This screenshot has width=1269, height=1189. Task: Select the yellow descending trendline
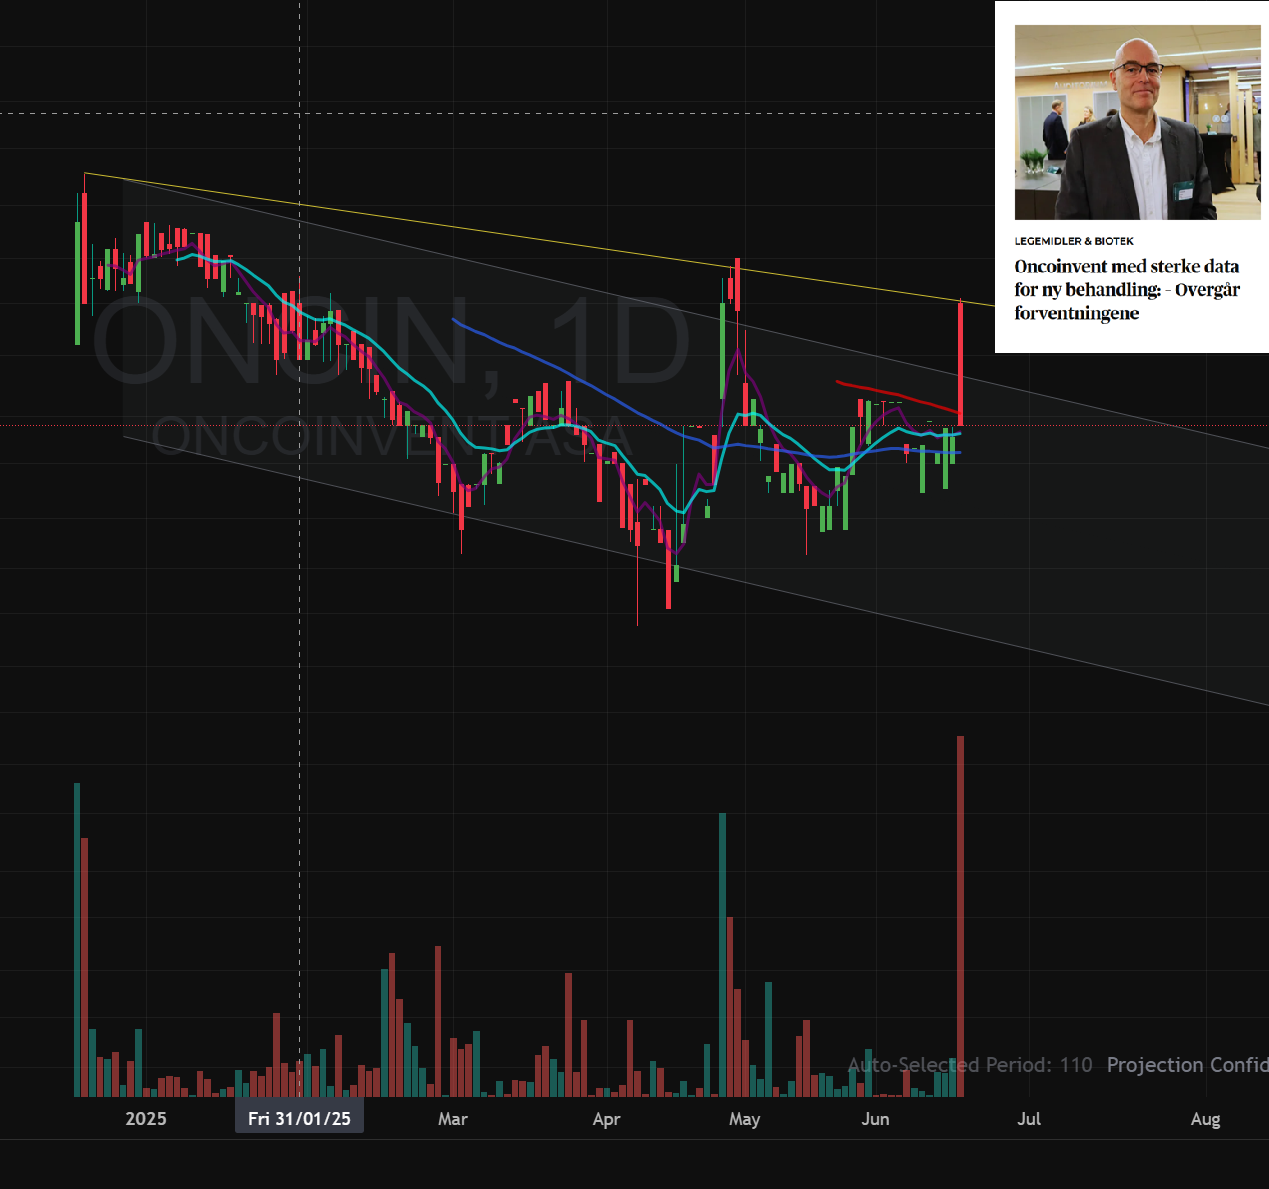tap(540, 238)
